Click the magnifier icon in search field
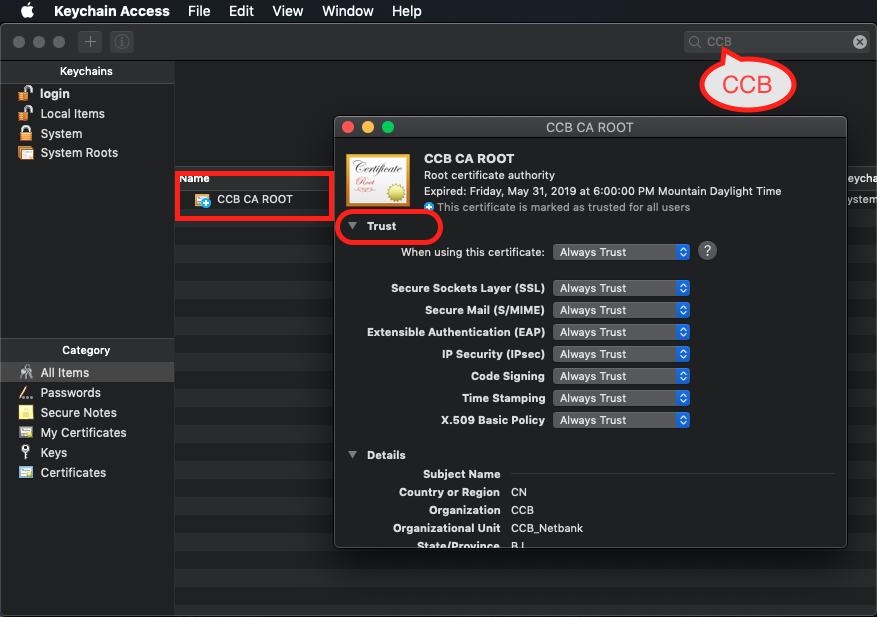 (695, 42)
